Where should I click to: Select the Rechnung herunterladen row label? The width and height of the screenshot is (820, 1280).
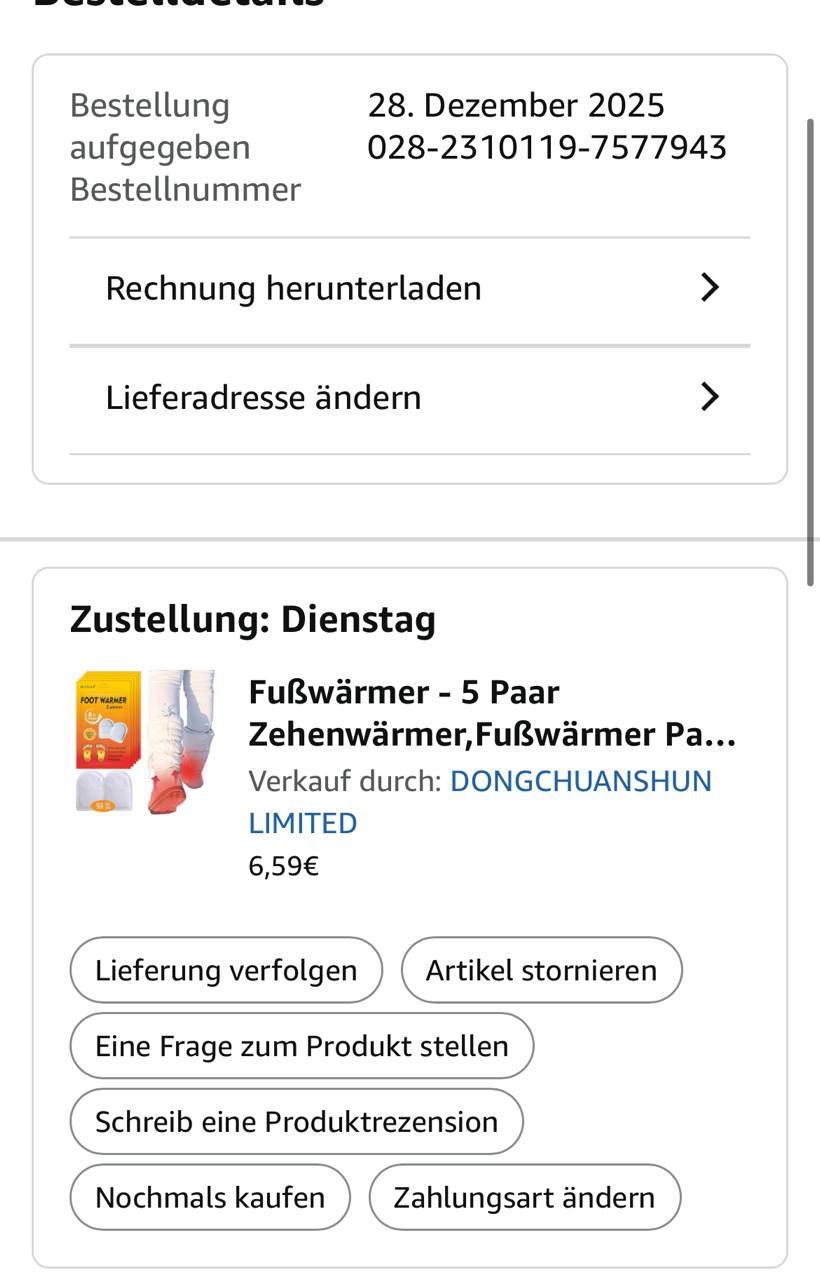coord(293,288)
